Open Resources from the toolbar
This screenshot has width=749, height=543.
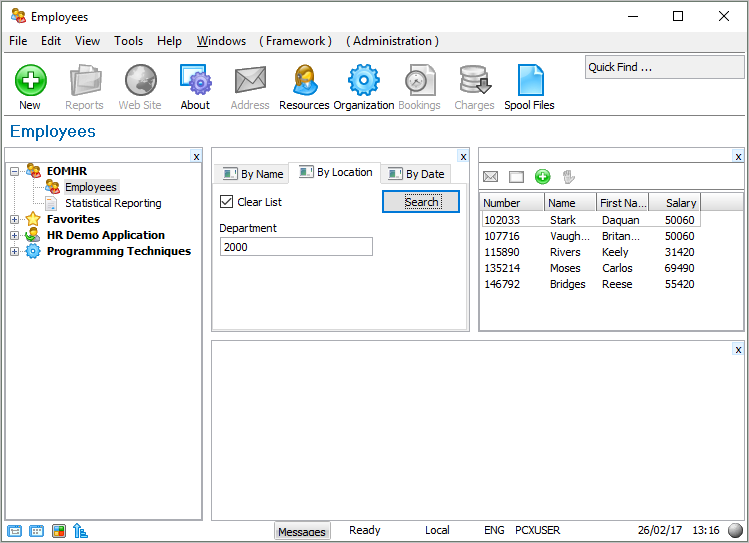(x=304, y=81)
